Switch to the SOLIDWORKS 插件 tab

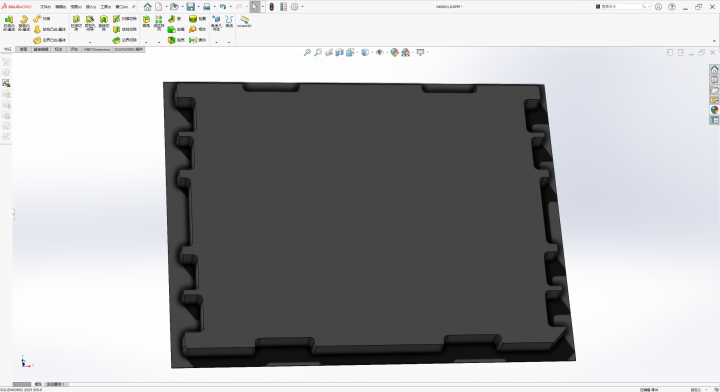[128, 49]
